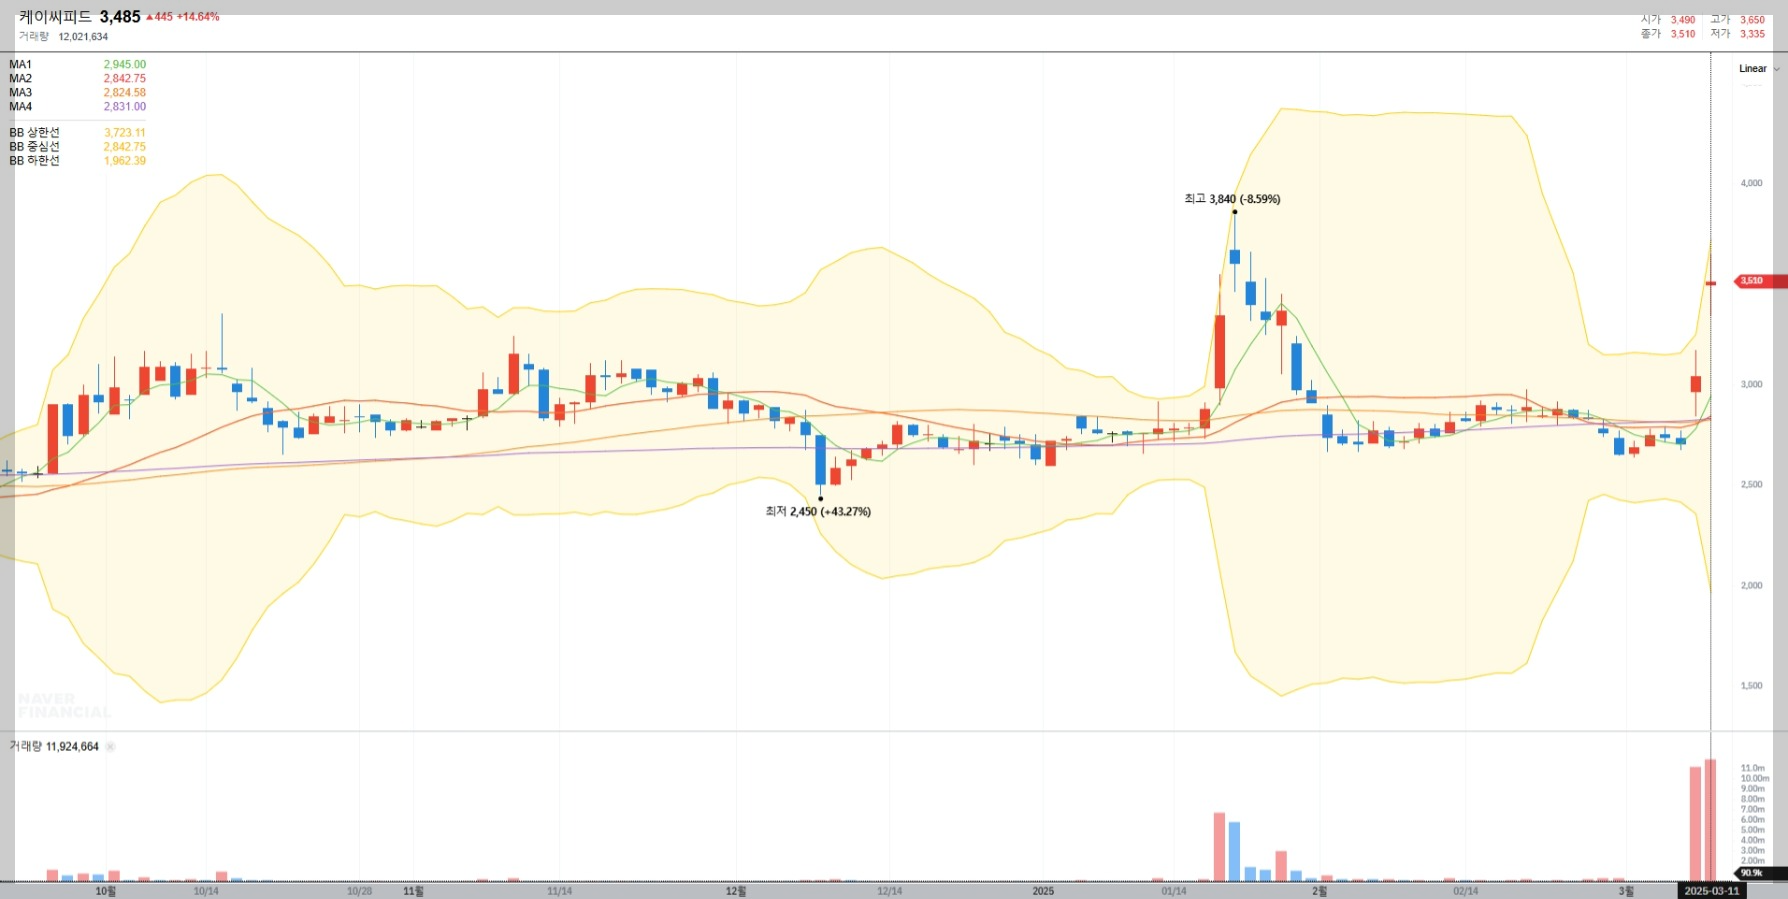The height and width of the screenshot is (899, 1788).
Task: Click the 2월 date axis label
Action: [x=1320, y=891]
